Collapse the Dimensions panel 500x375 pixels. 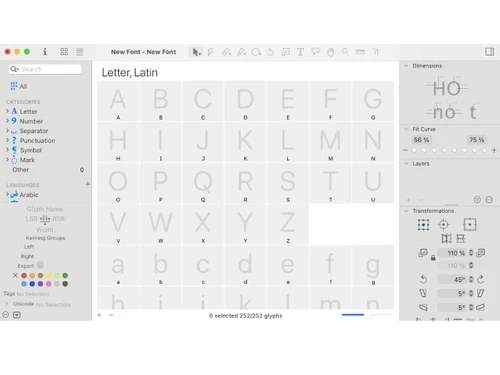click(x=406, y=66)
